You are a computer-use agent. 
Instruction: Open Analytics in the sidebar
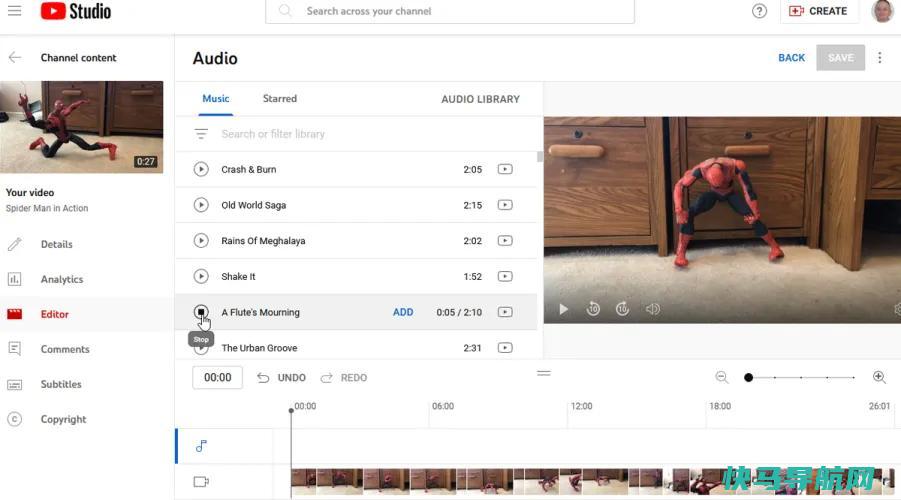(61, 279)
